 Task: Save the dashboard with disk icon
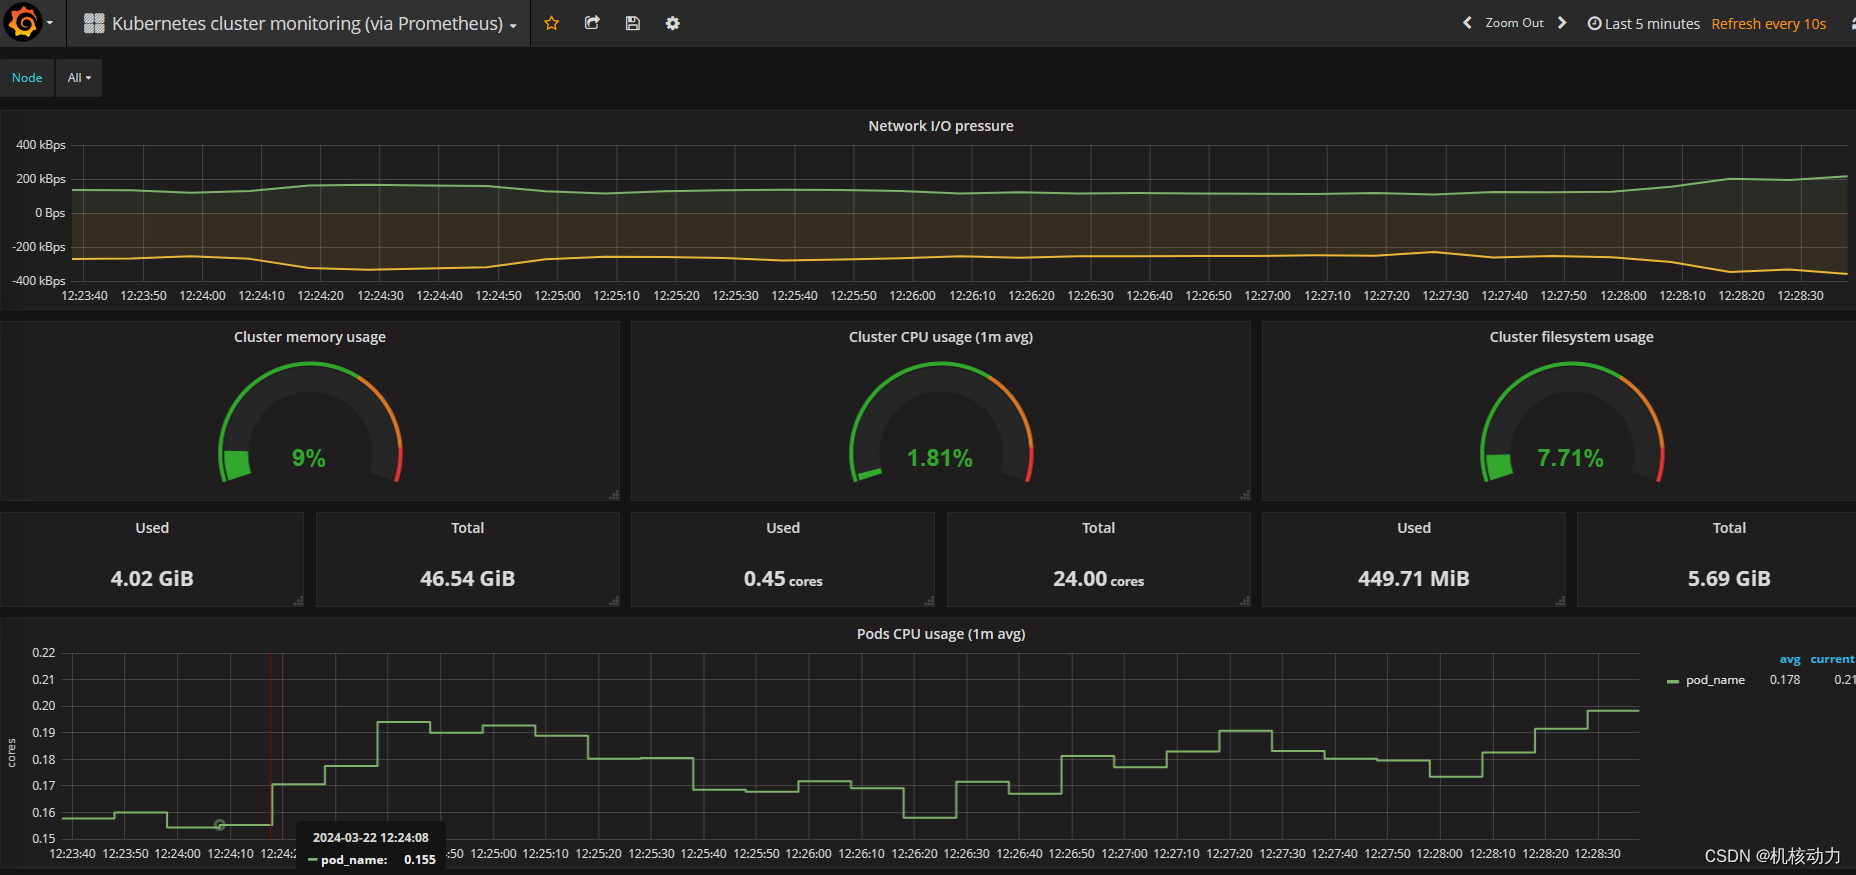coord(633,23)
